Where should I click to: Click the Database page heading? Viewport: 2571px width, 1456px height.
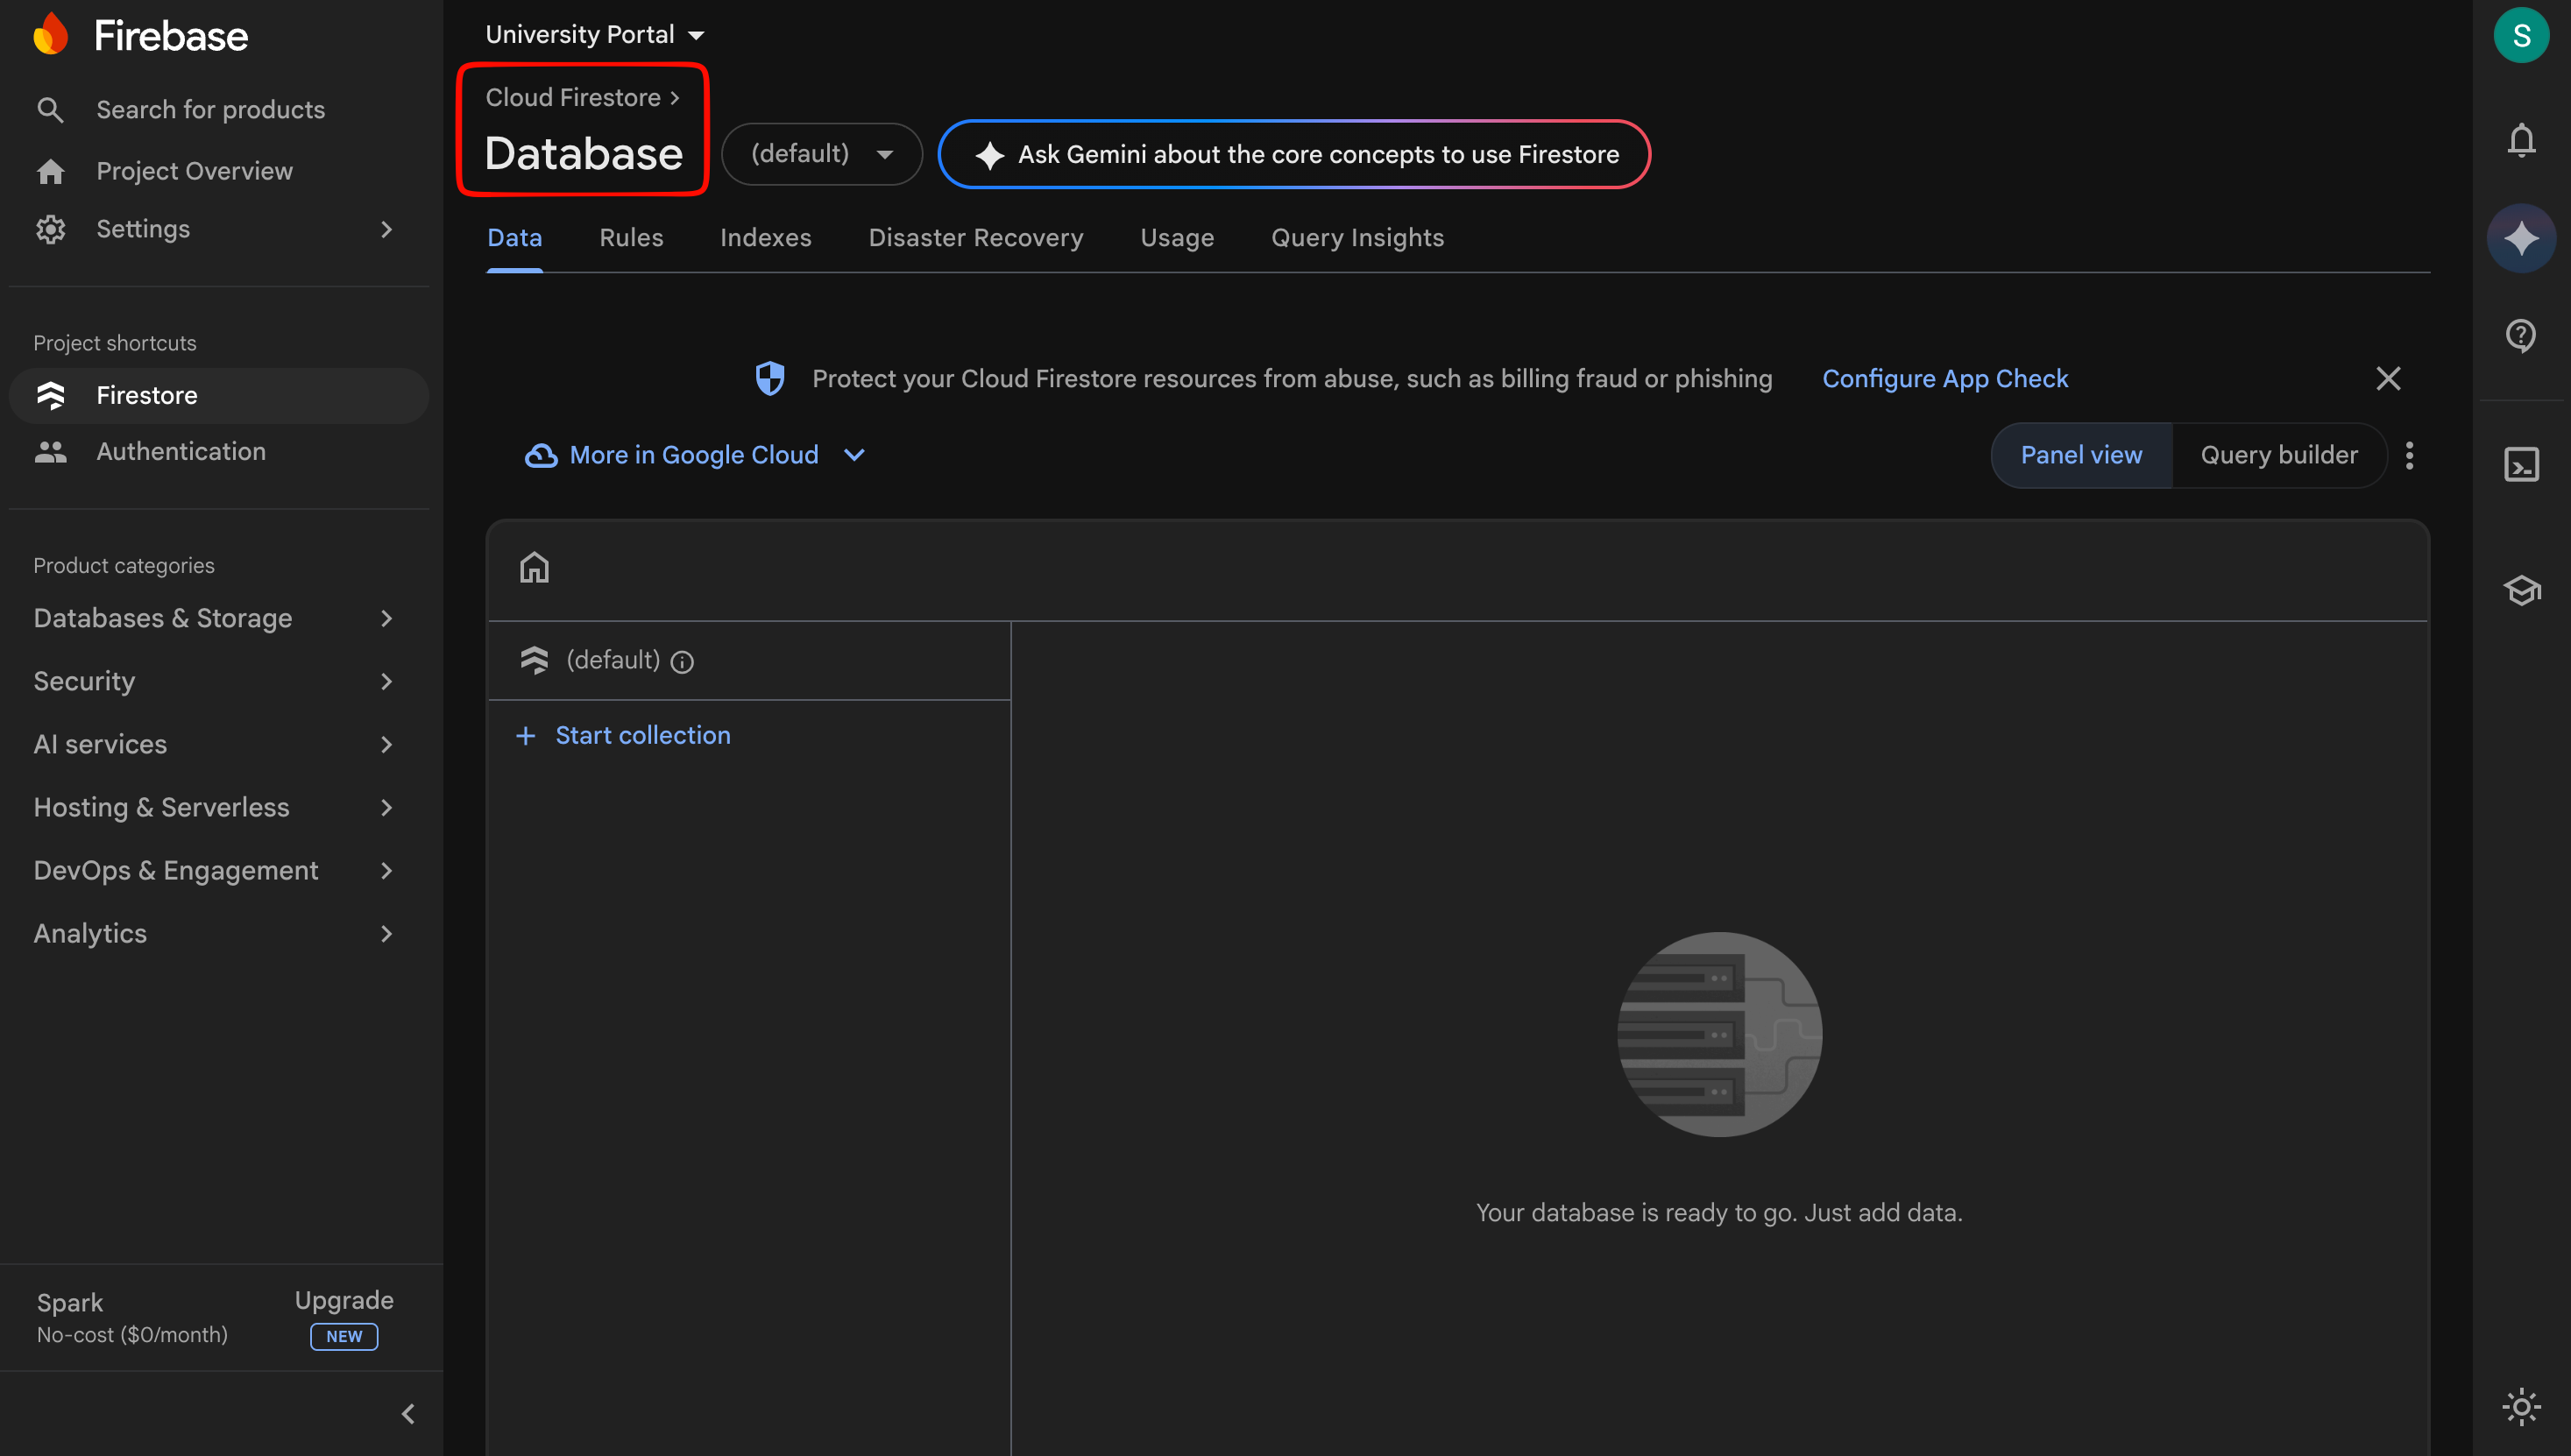tap(584, 154)
